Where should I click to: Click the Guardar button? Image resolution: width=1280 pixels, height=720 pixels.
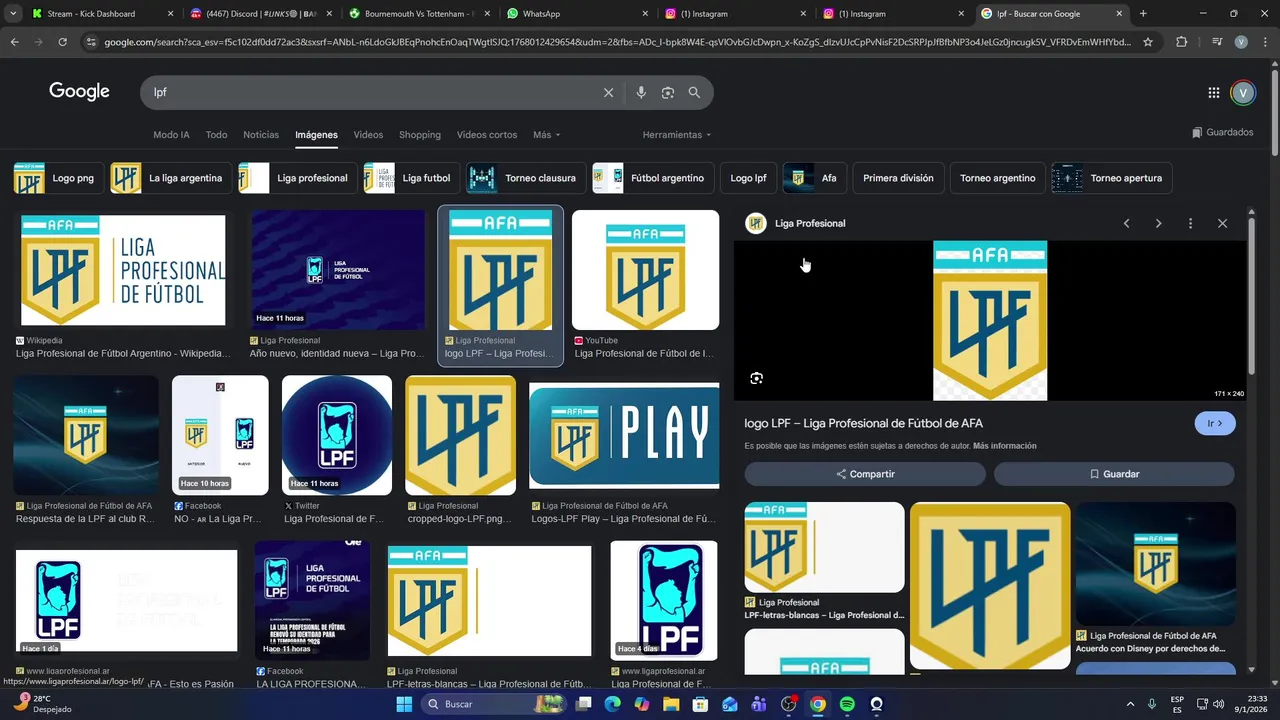click(x=1114, y=474)
